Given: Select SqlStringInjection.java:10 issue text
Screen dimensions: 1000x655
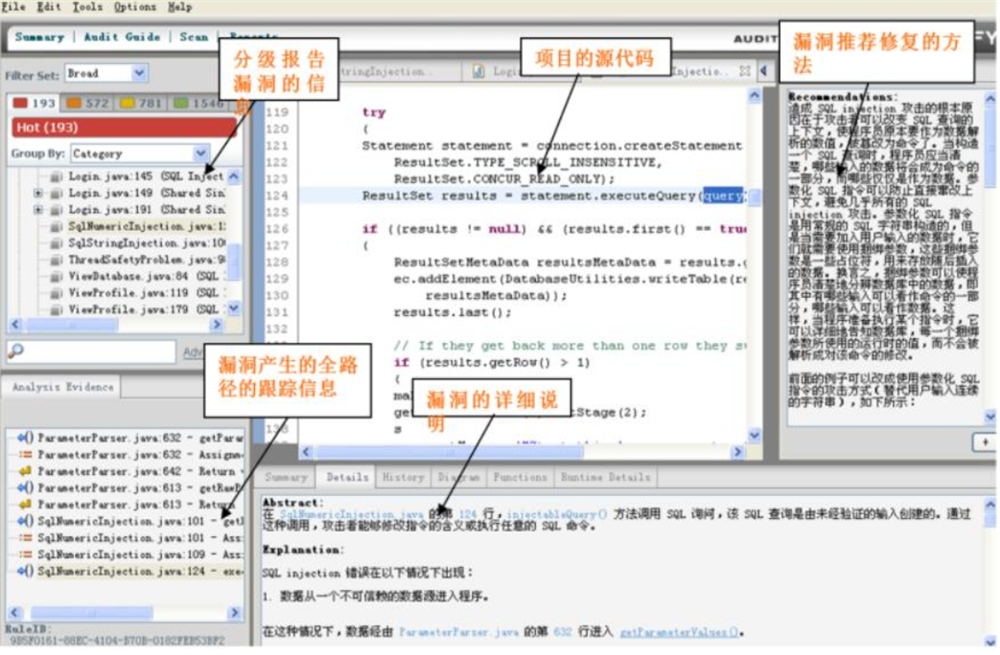Looking at the screenshot, I should click(x=147, y=243).
